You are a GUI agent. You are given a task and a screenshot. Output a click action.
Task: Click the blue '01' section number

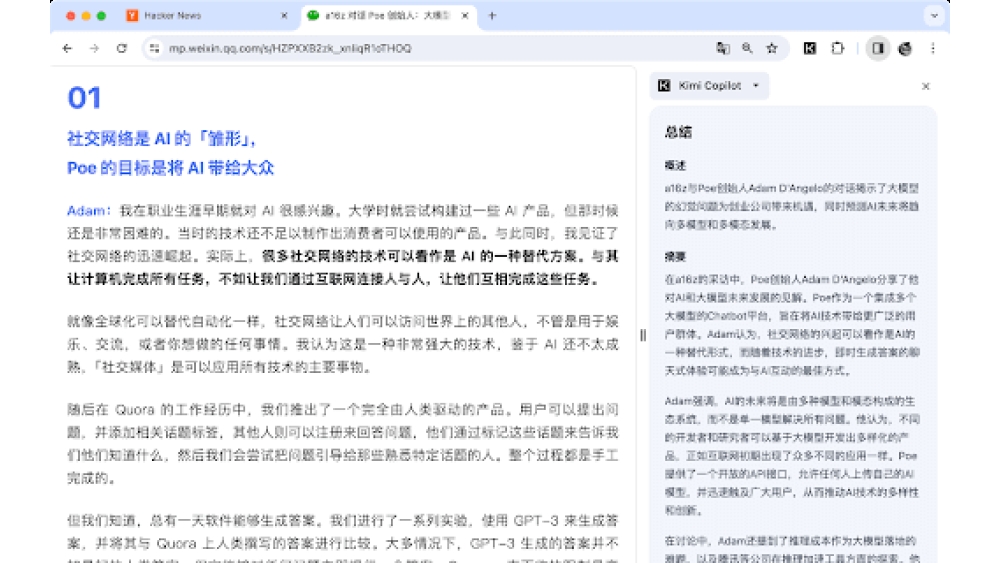(84, 98)
